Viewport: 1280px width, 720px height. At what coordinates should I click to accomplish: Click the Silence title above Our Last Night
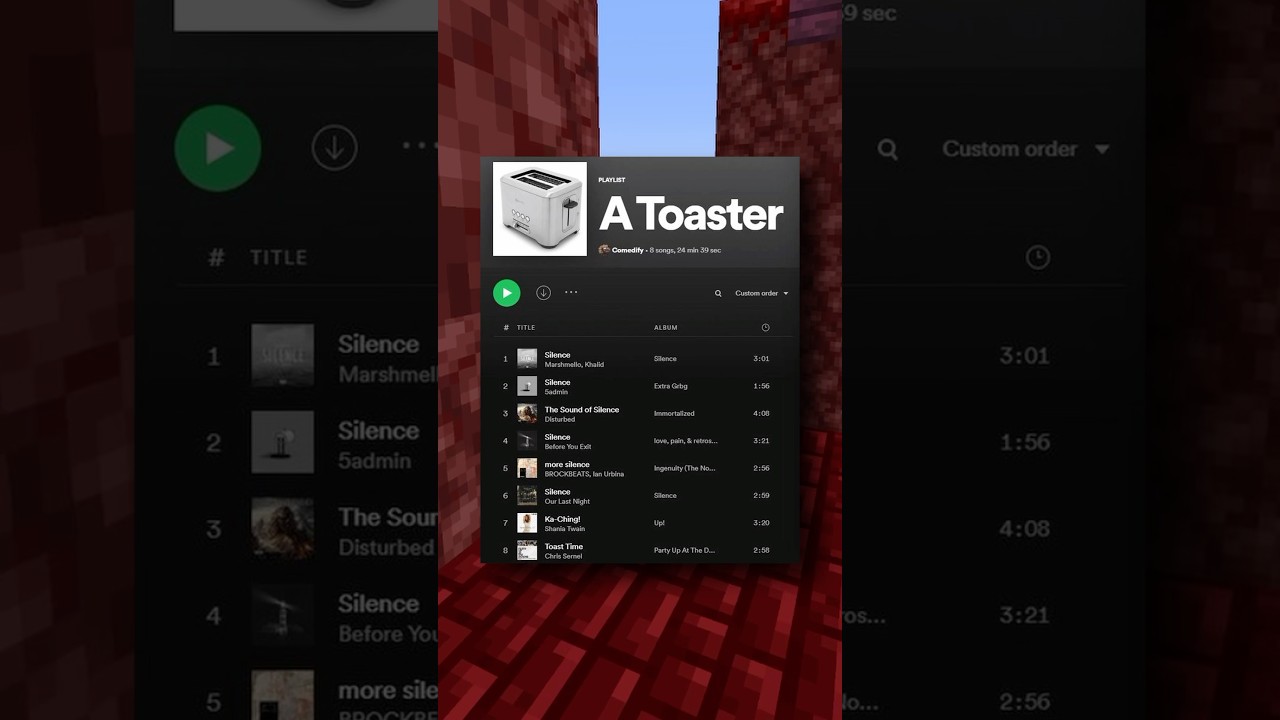click(x=557, y=492)
